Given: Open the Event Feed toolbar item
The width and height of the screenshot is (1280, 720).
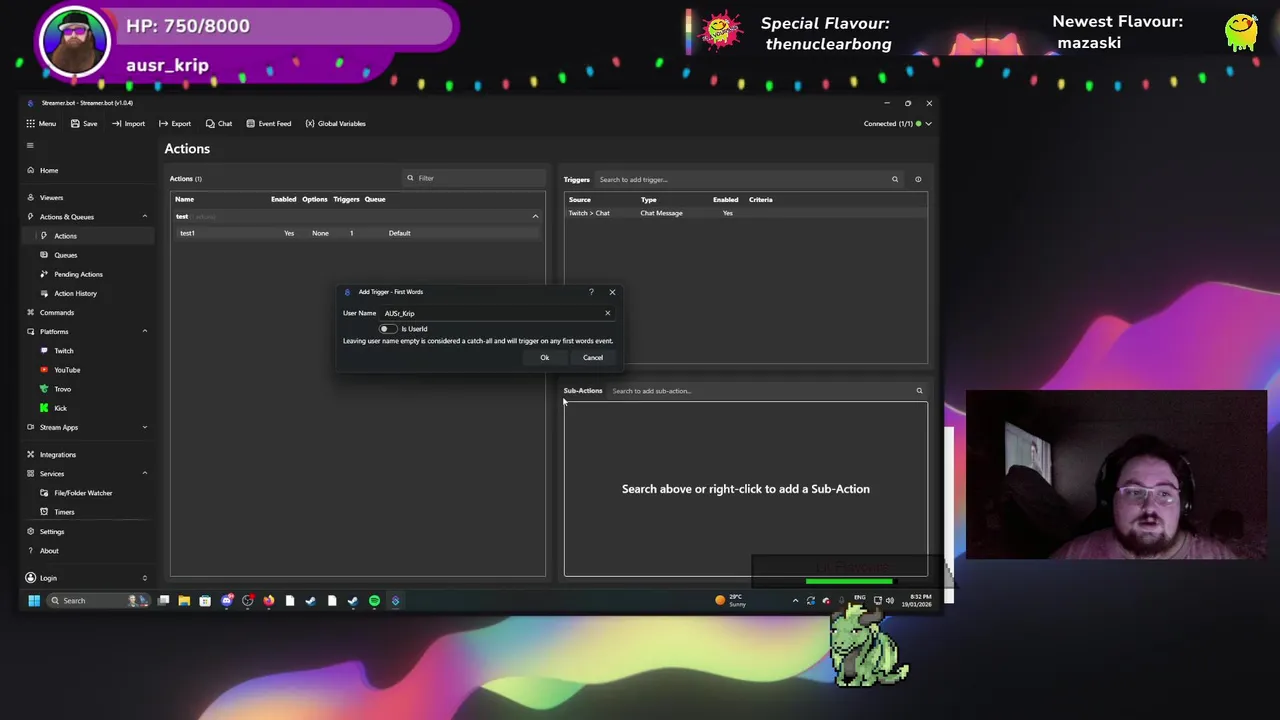Looking at the screenshot, I should click(268, 123).
